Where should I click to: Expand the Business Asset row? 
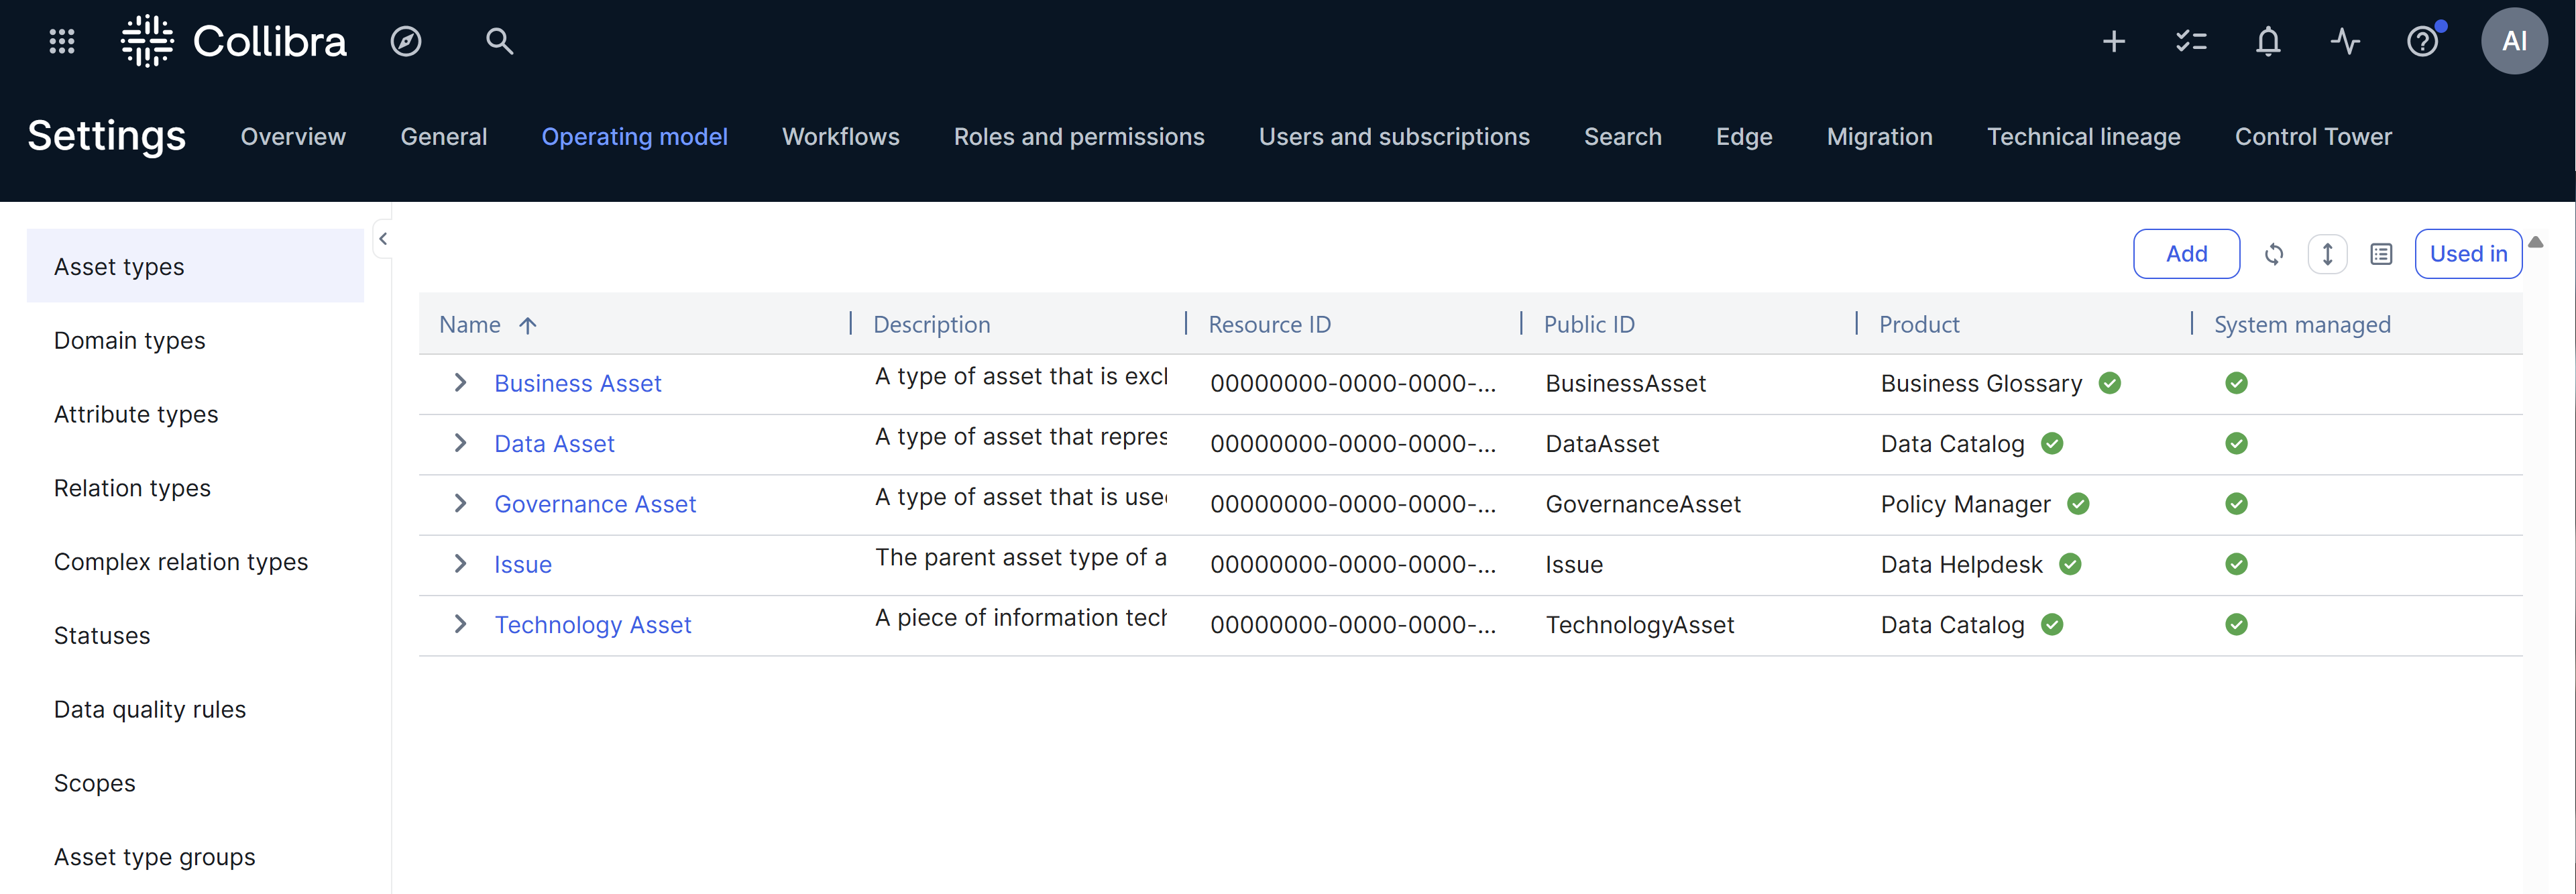pyautogui.click(x=460, y=383)
